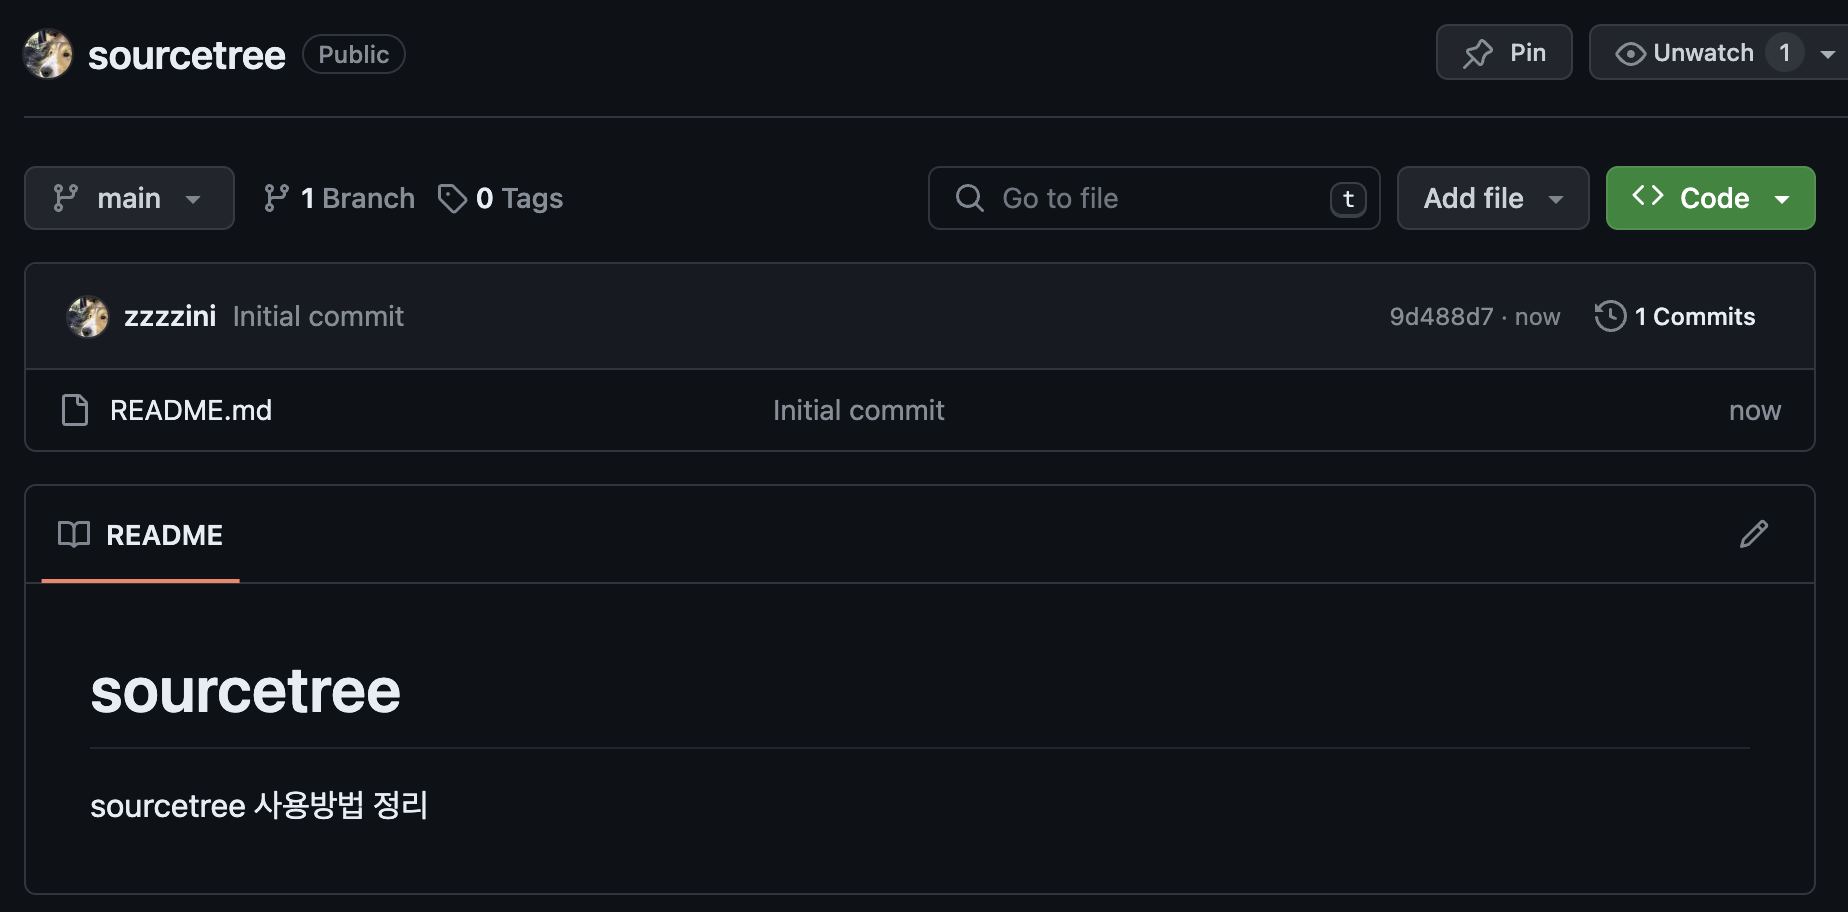Edit README with the pencil icon

1754,534
